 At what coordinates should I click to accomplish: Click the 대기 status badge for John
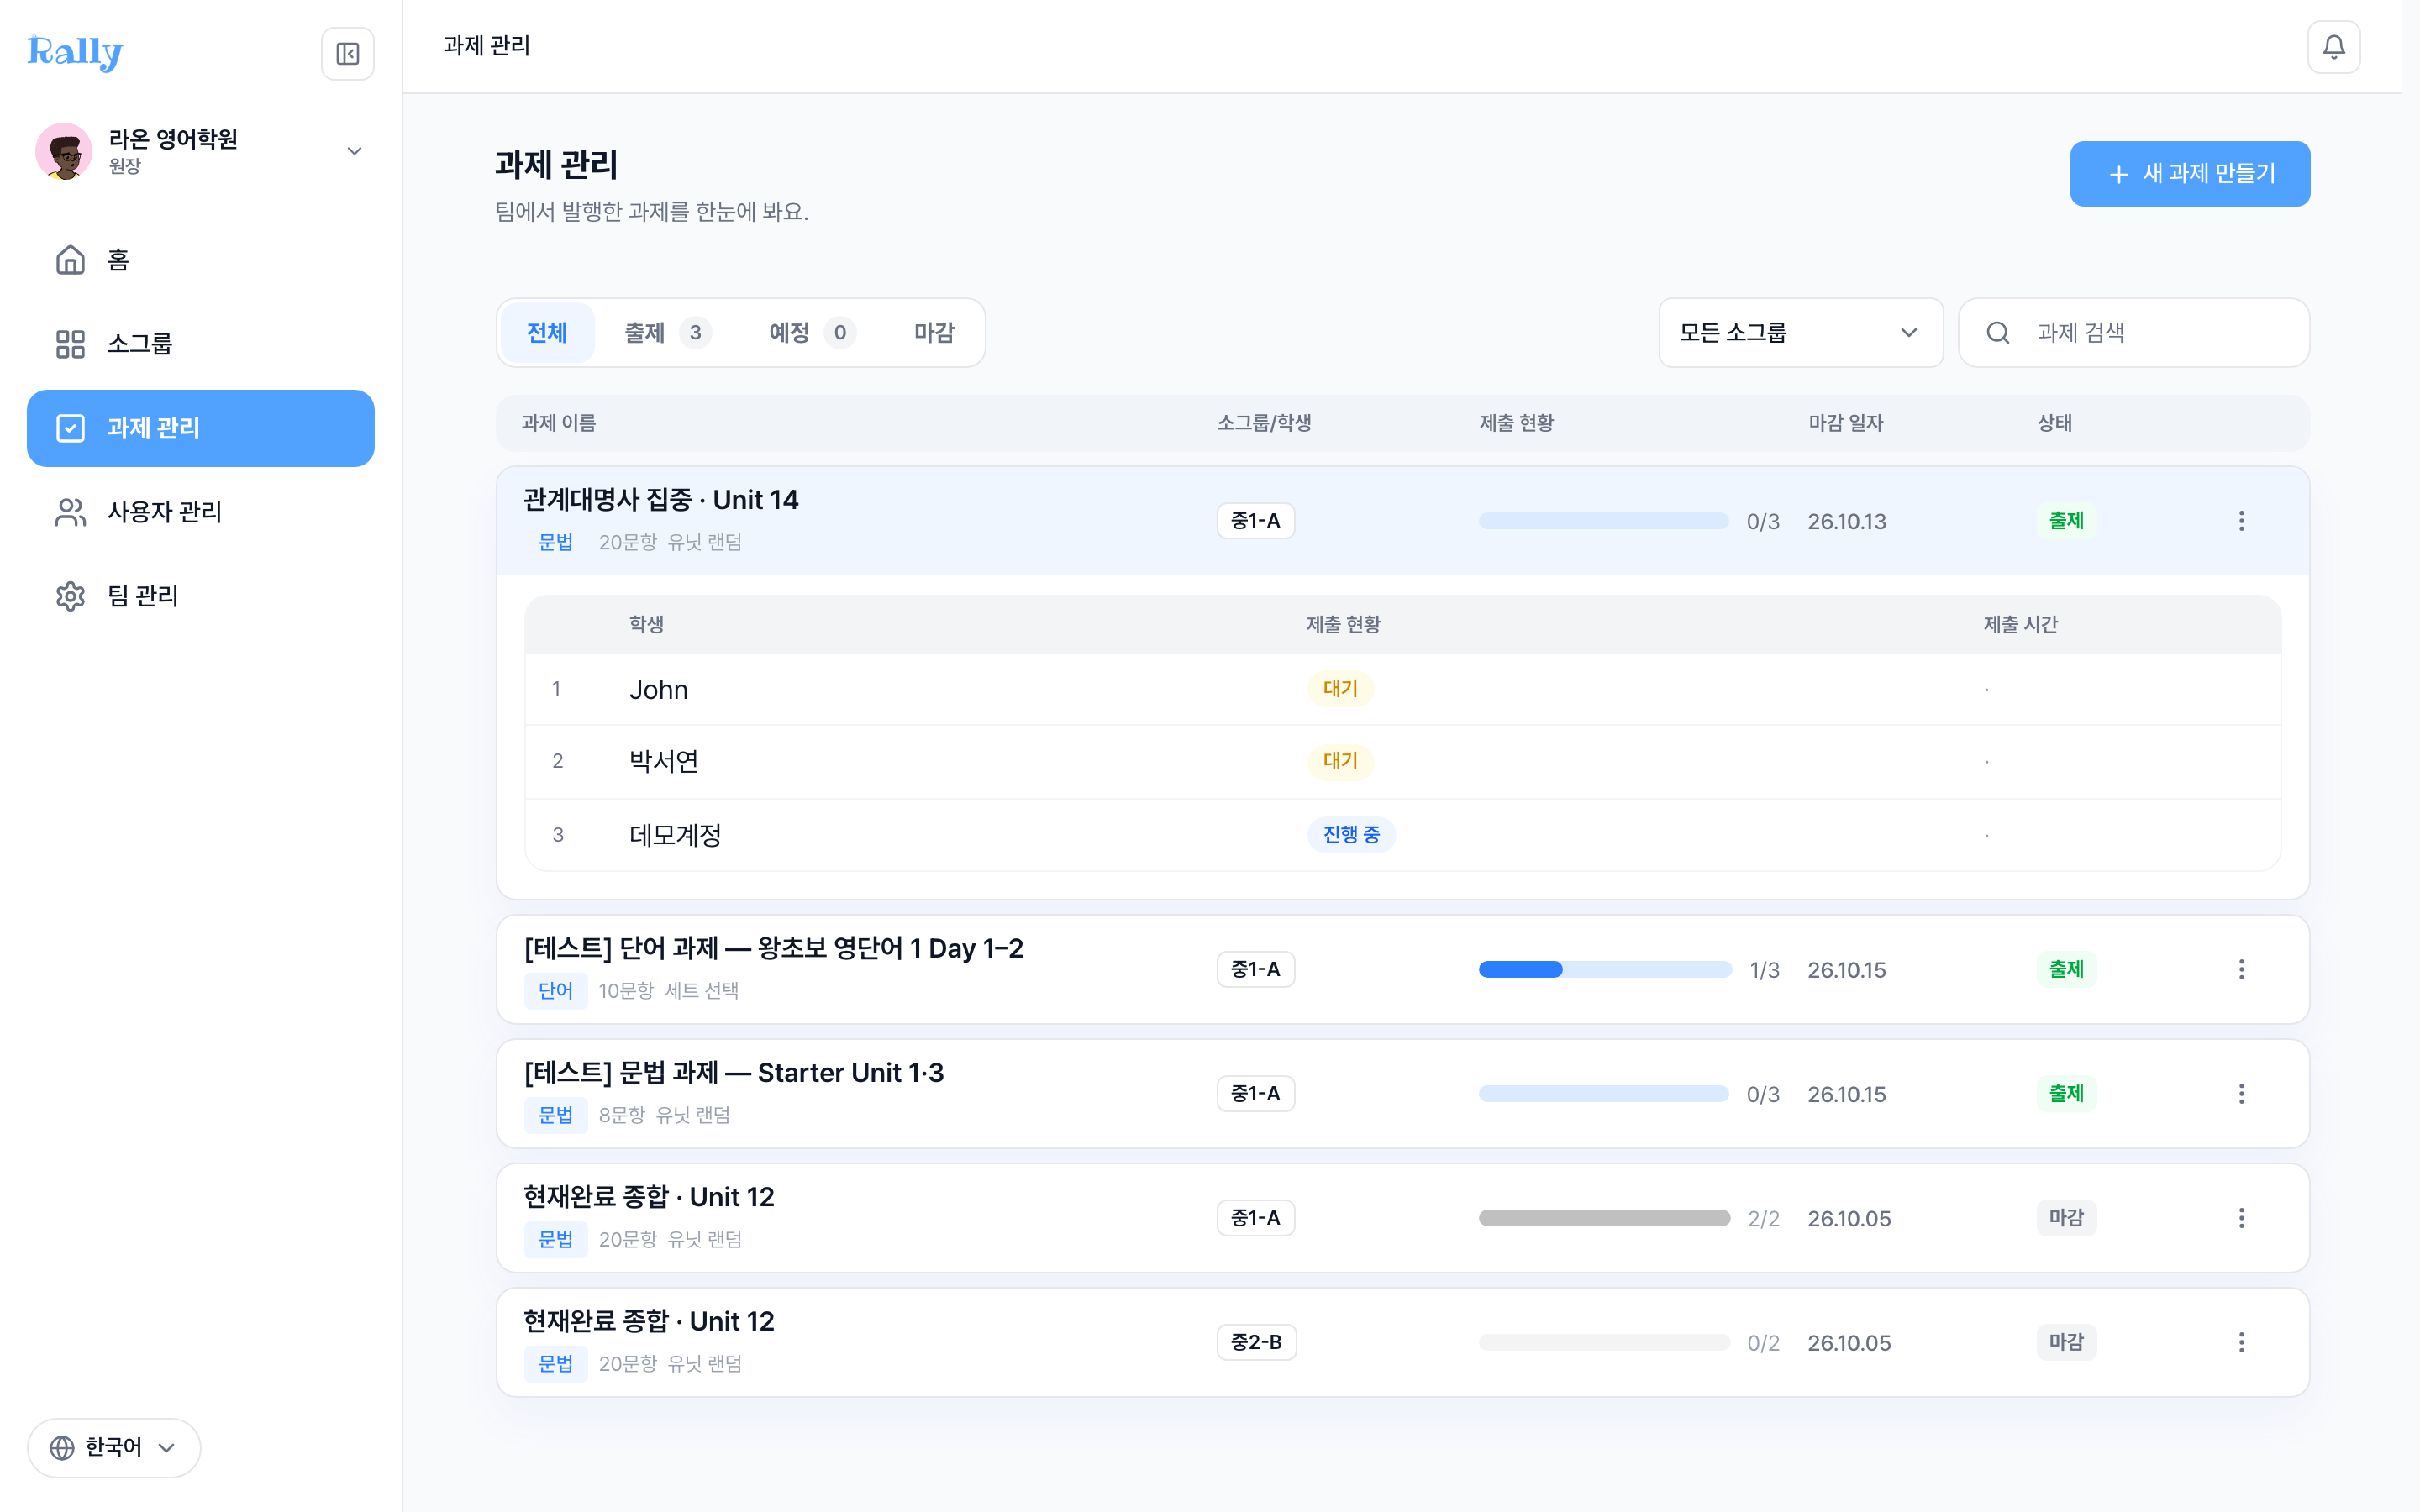(1340, 689)
